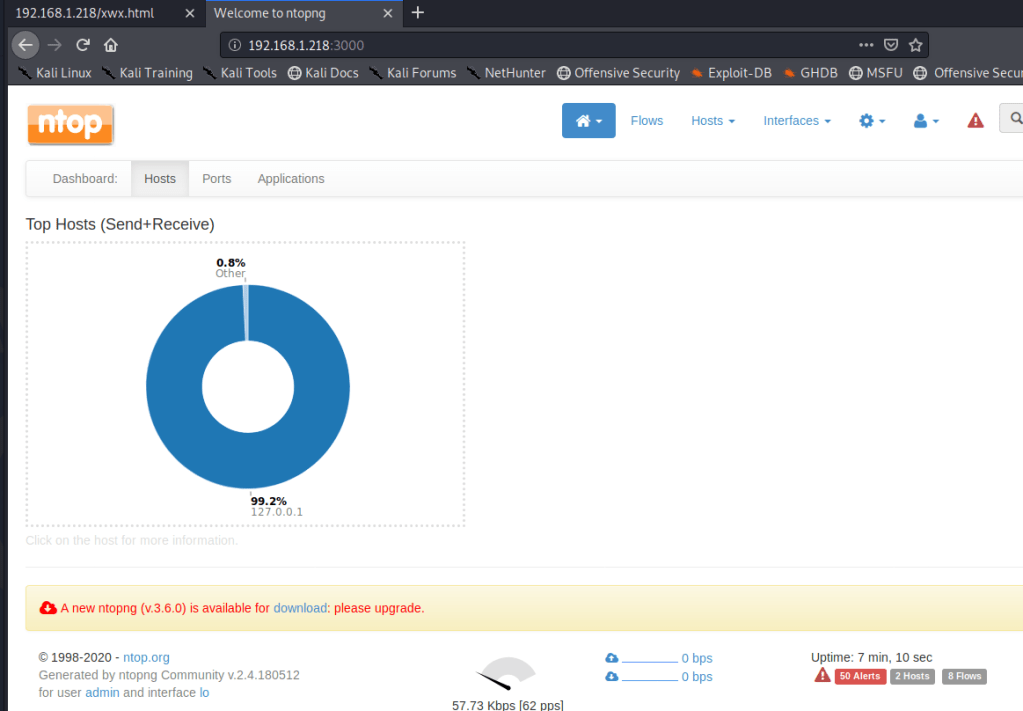Click the ntop logo
The height and width of the screenshot is (711, 1023).
[x=70, y=124]
